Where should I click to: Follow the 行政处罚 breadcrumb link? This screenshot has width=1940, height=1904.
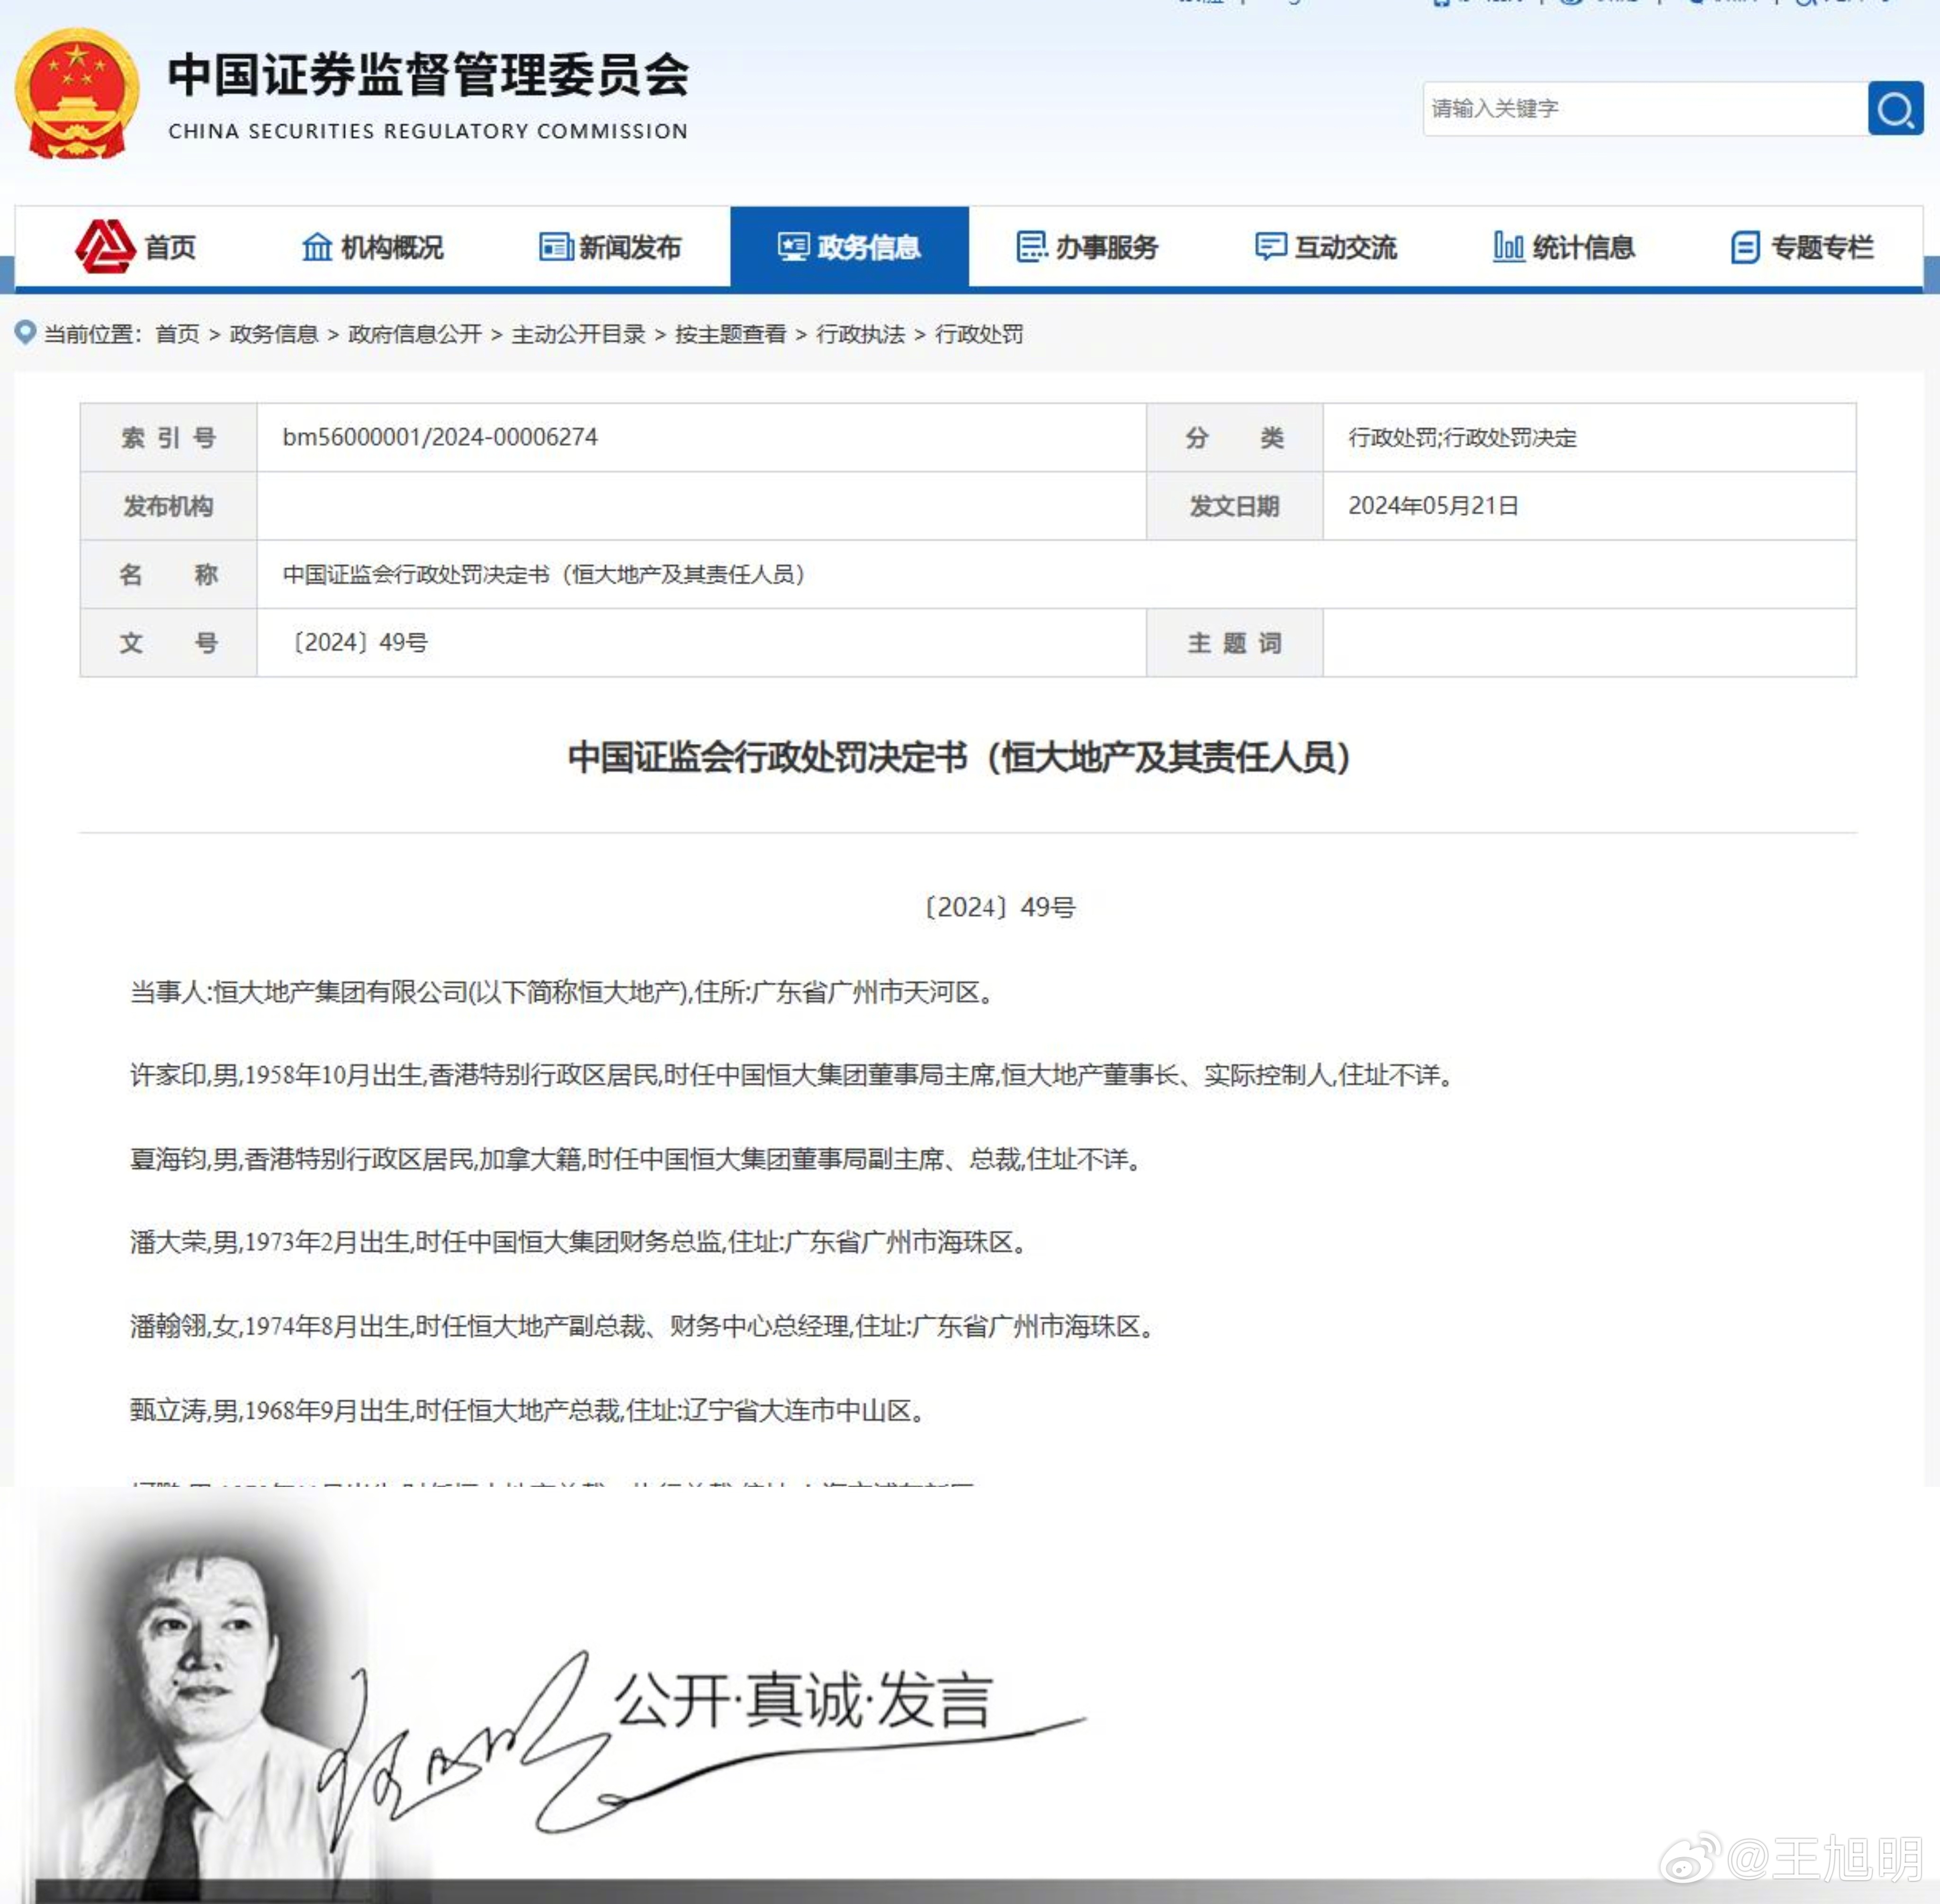pos(979,334)
